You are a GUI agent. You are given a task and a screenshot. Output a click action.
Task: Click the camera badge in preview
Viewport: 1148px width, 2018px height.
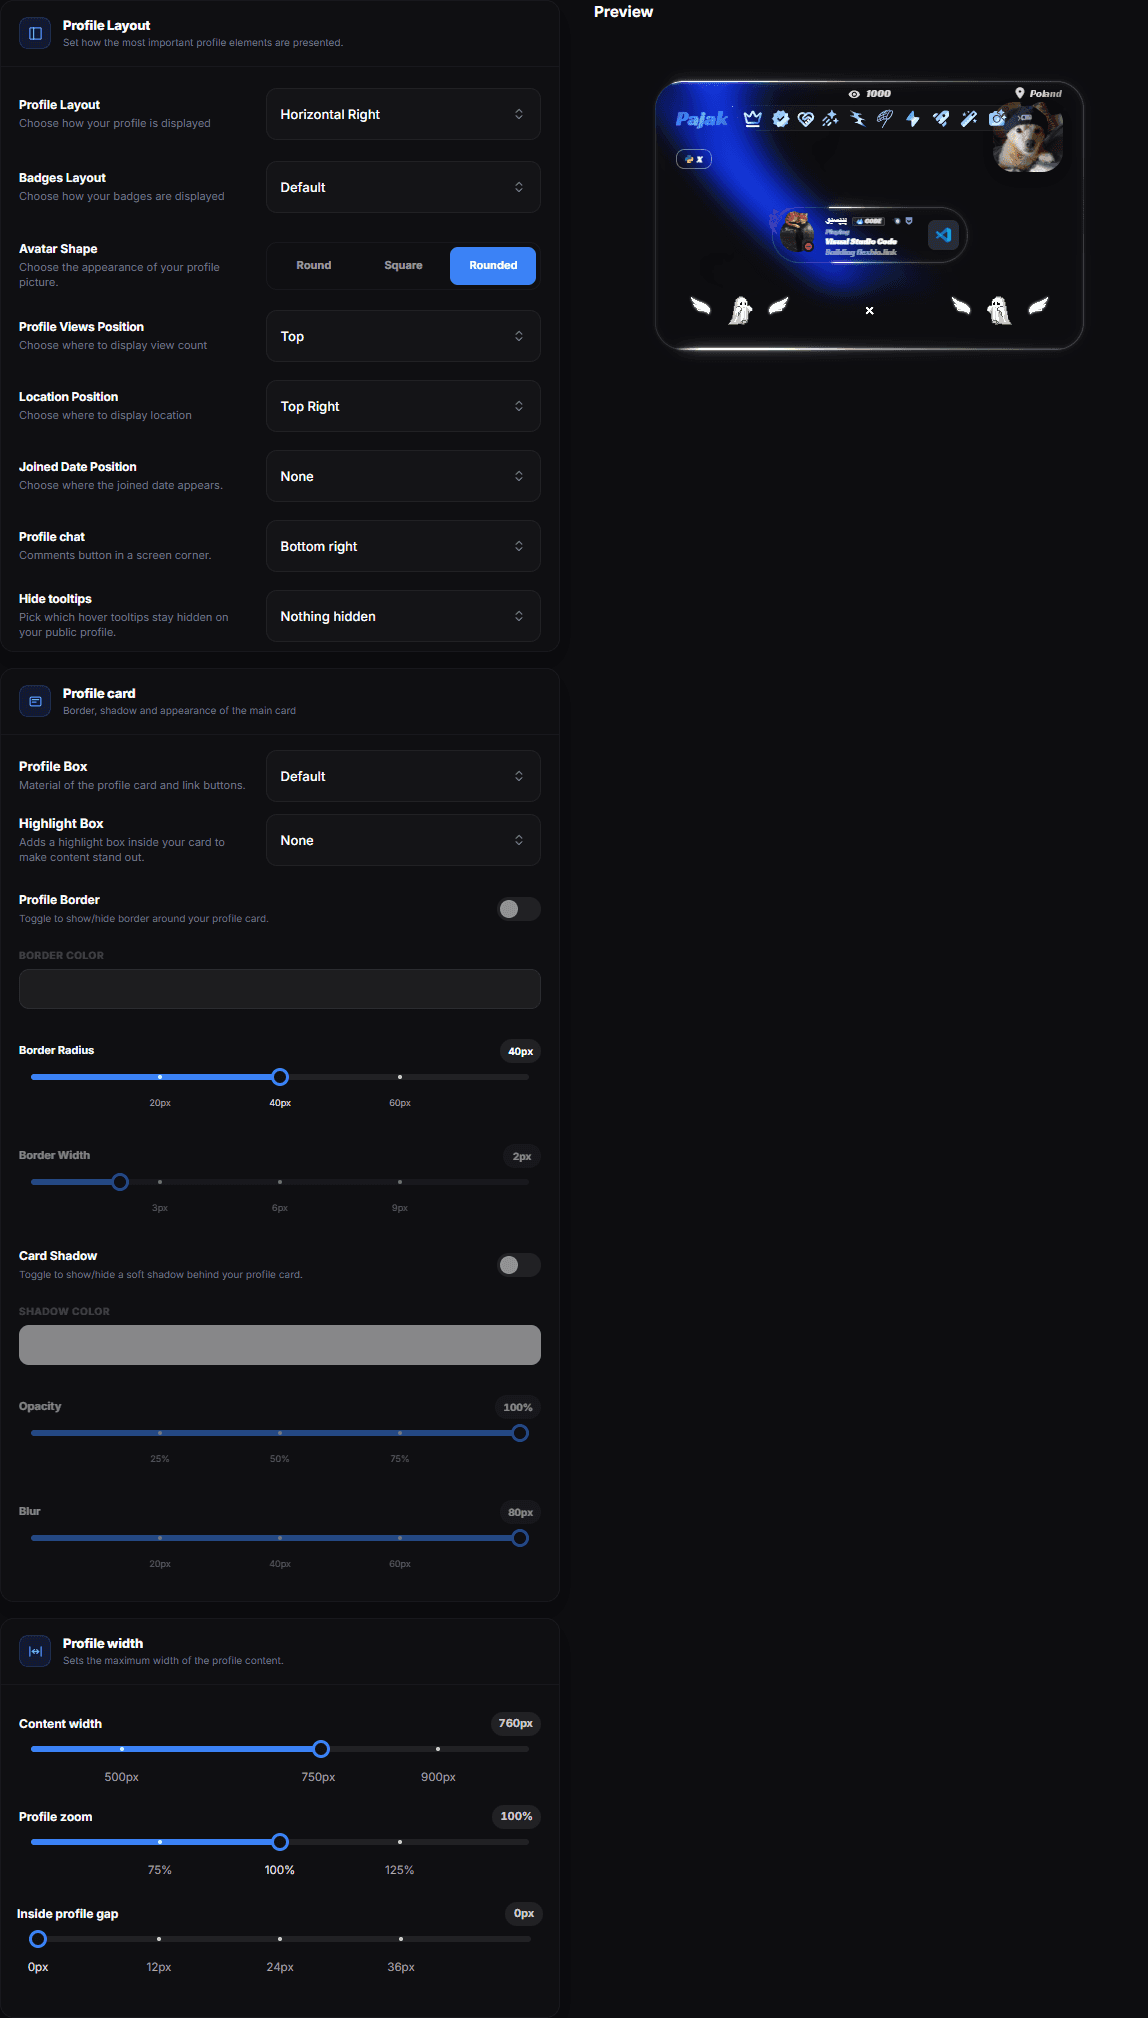[996, 119]
